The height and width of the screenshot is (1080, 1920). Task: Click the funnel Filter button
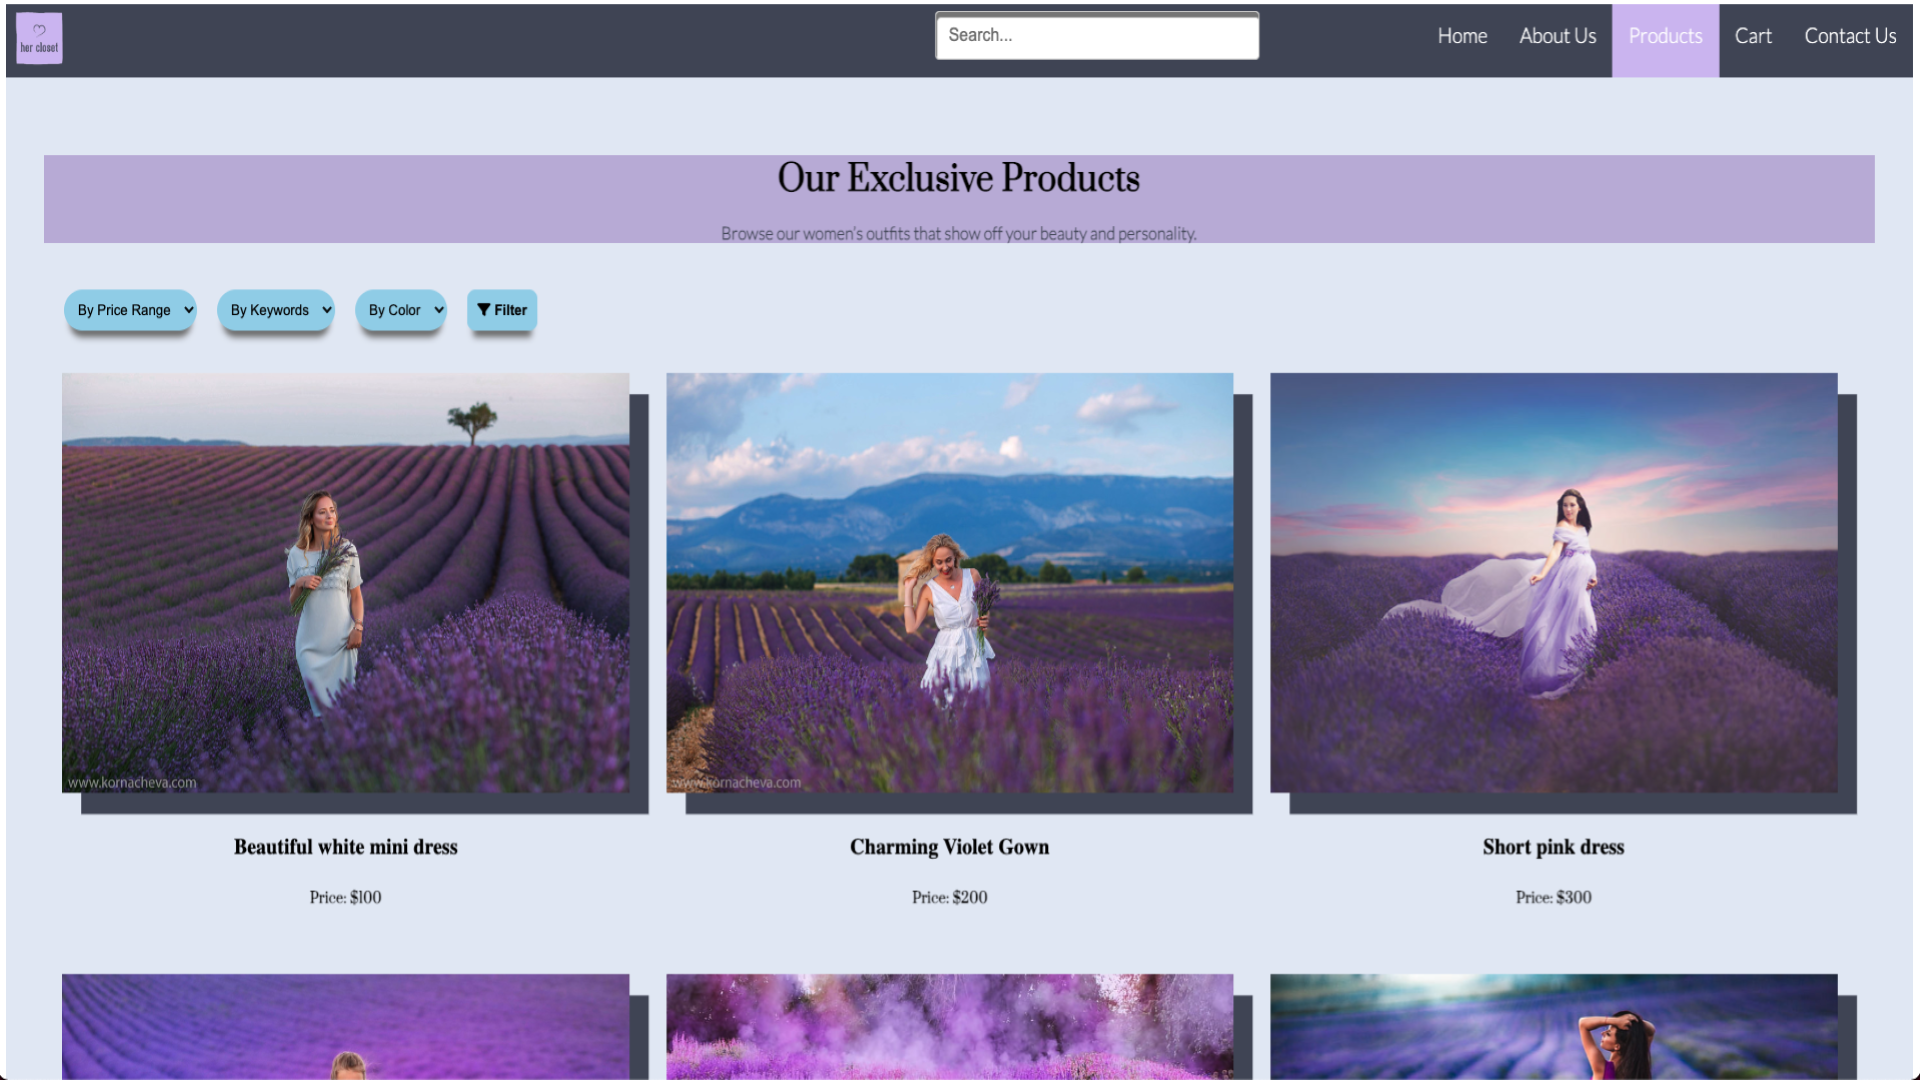click(x=502, y=310)
